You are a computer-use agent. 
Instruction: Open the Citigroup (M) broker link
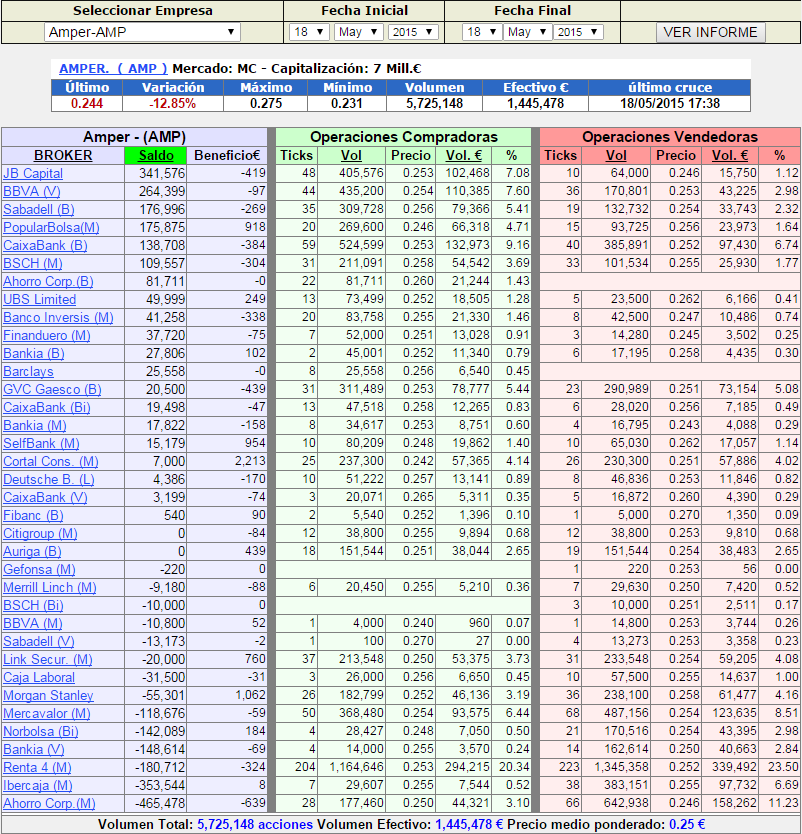tap(40, 533)
